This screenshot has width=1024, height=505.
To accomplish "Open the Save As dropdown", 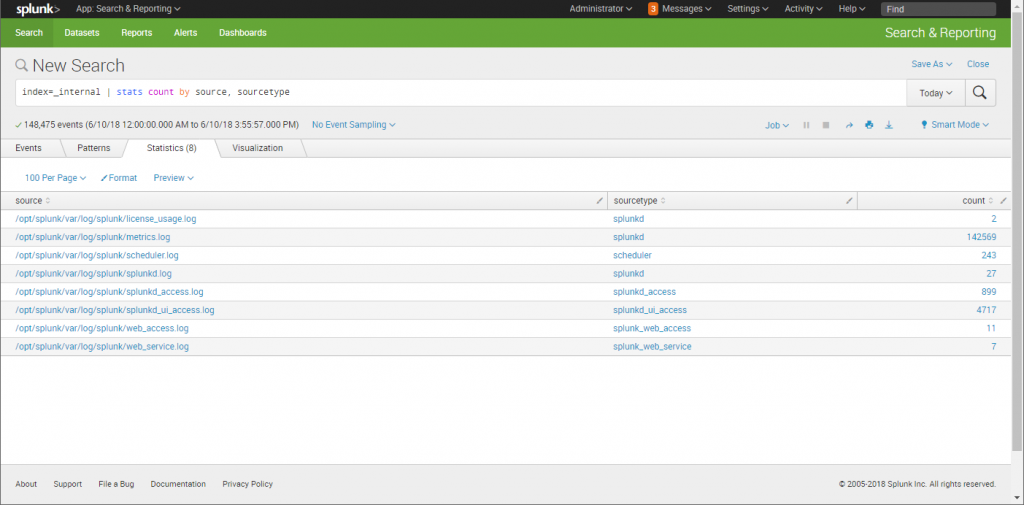I will (932, 64).
